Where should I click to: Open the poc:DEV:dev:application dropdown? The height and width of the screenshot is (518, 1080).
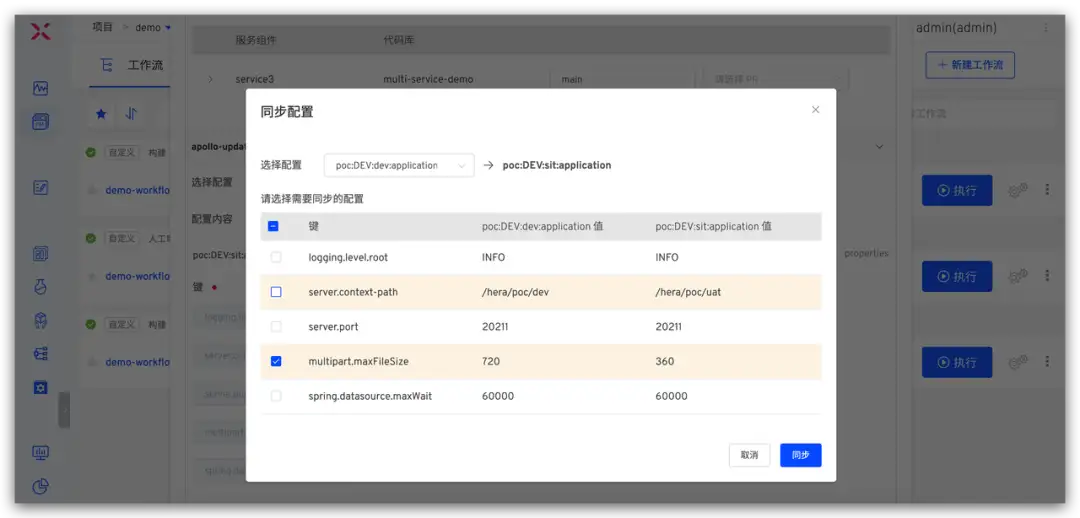click(x=399, y=165)
